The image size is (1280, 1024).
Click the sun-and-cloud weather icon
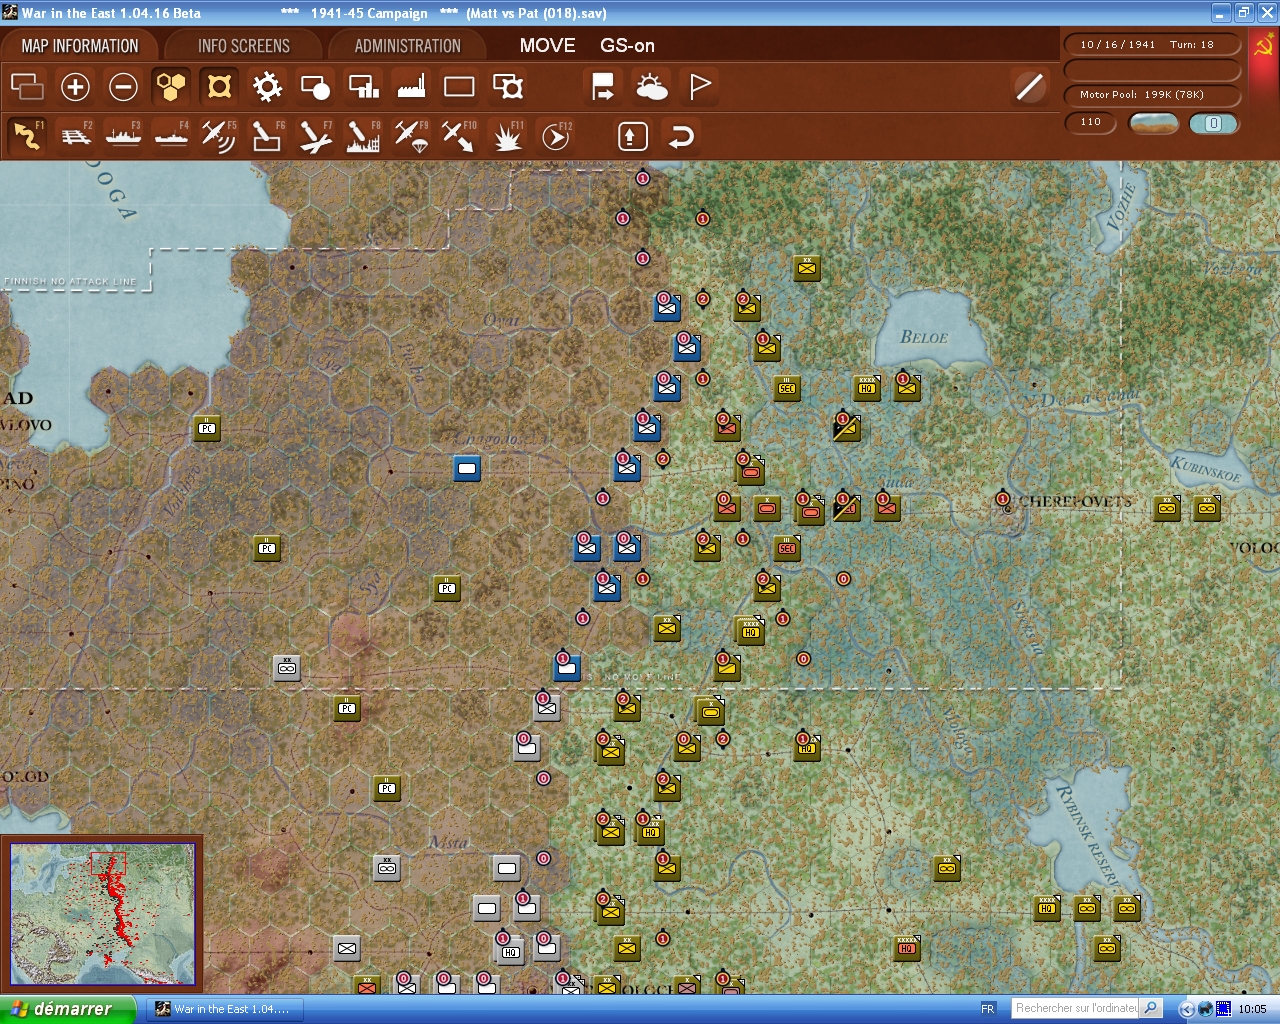(x=652, y=87)
